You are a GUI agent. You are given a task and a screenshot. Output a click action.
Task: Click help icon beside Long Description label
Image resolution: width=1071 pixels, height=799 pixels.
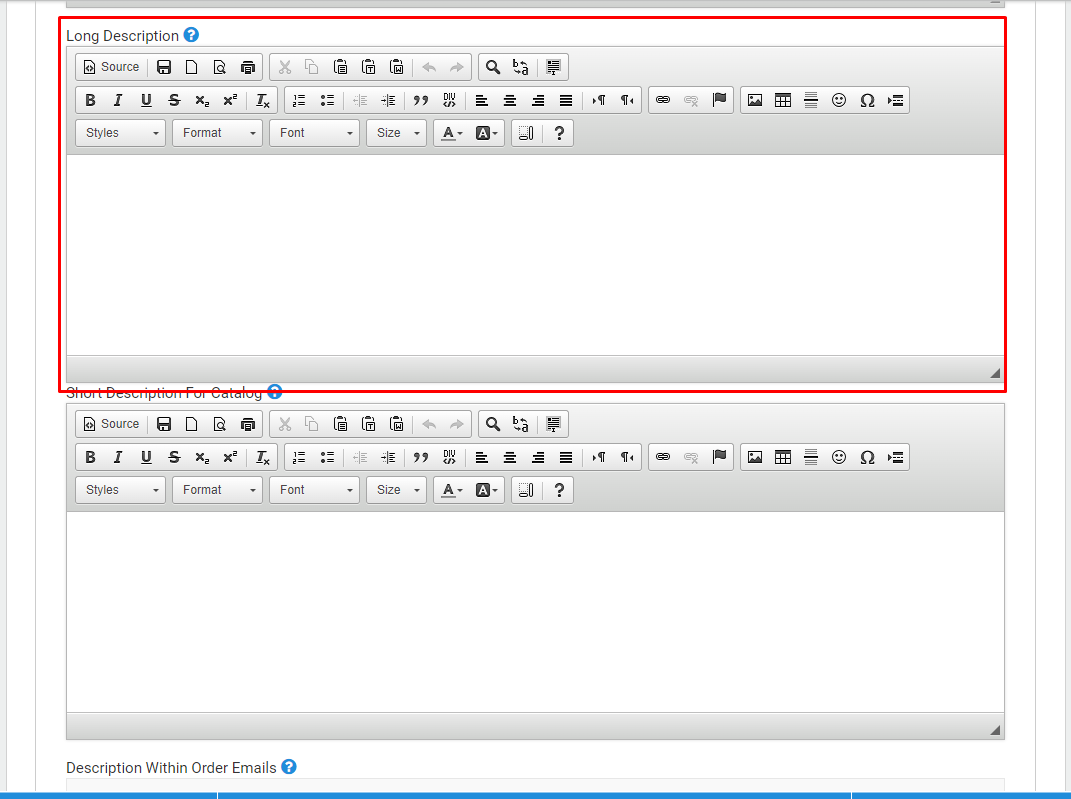(x=191, y=35)
